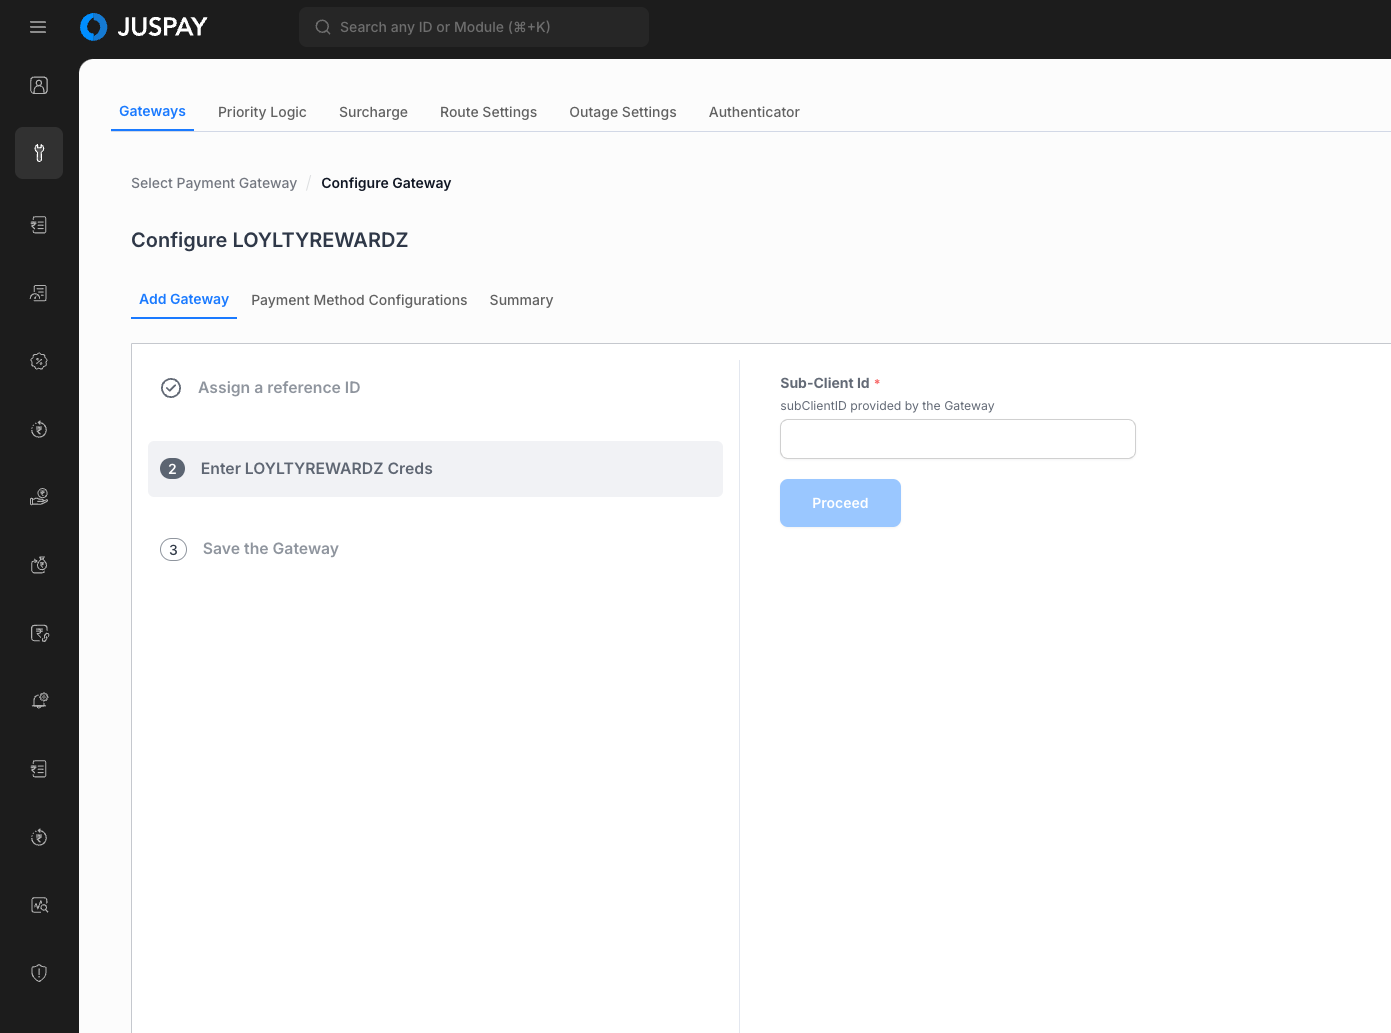Select the Authenticator tab

754,112
